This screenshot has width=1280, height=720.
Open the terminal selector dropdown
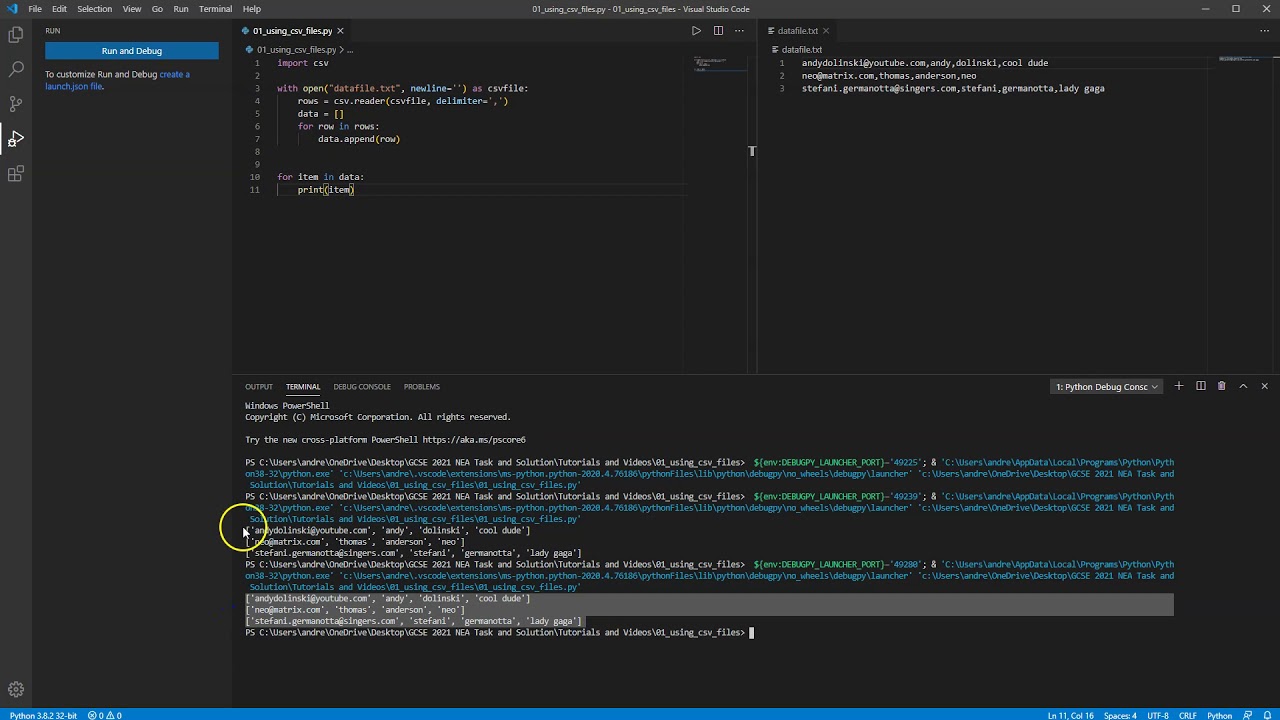click(1107, 387)
